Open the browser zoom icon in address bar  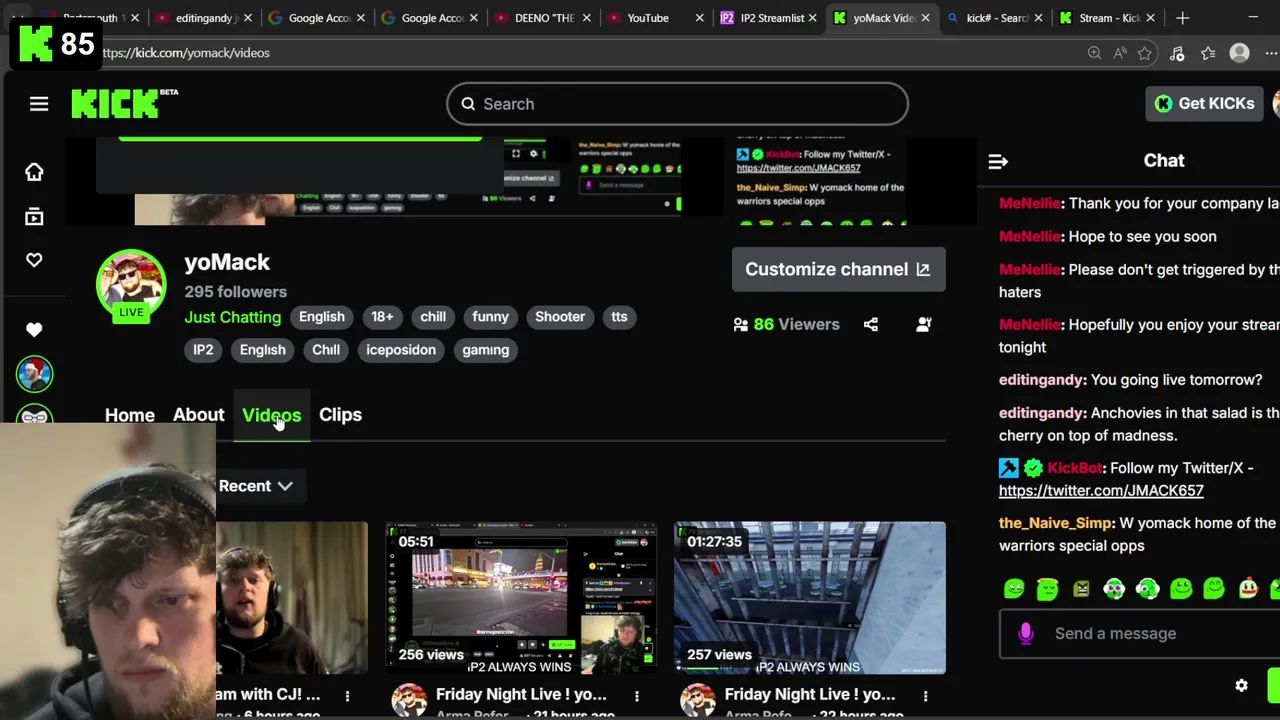(x=1094, y=53)
